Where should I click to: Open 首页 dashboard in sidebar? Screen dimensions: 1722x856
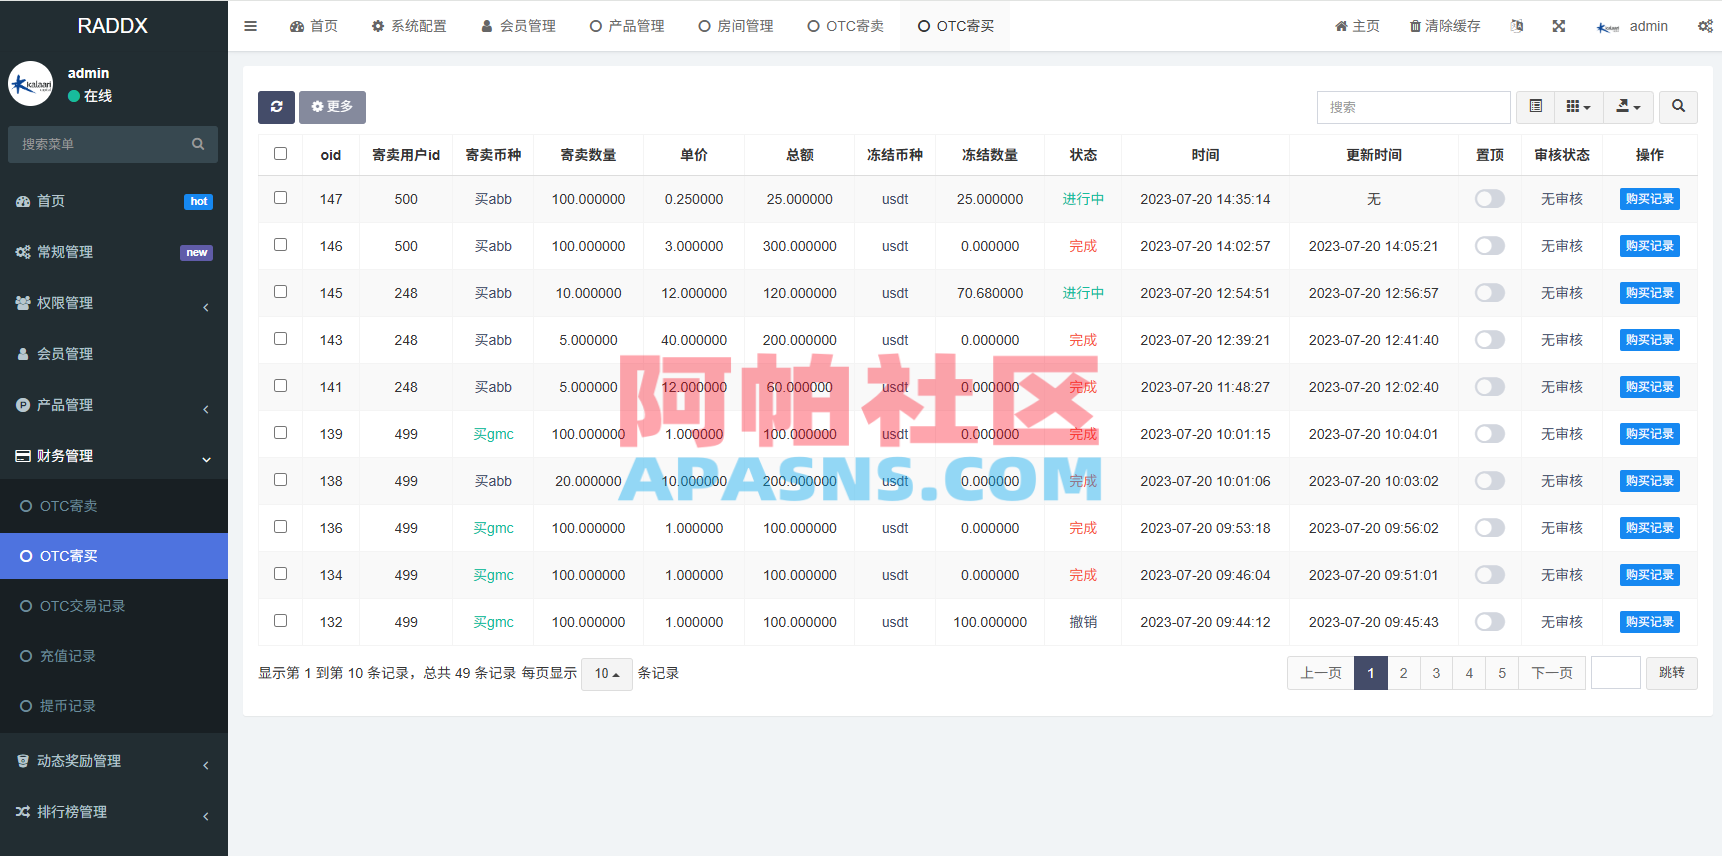(114, 201)
